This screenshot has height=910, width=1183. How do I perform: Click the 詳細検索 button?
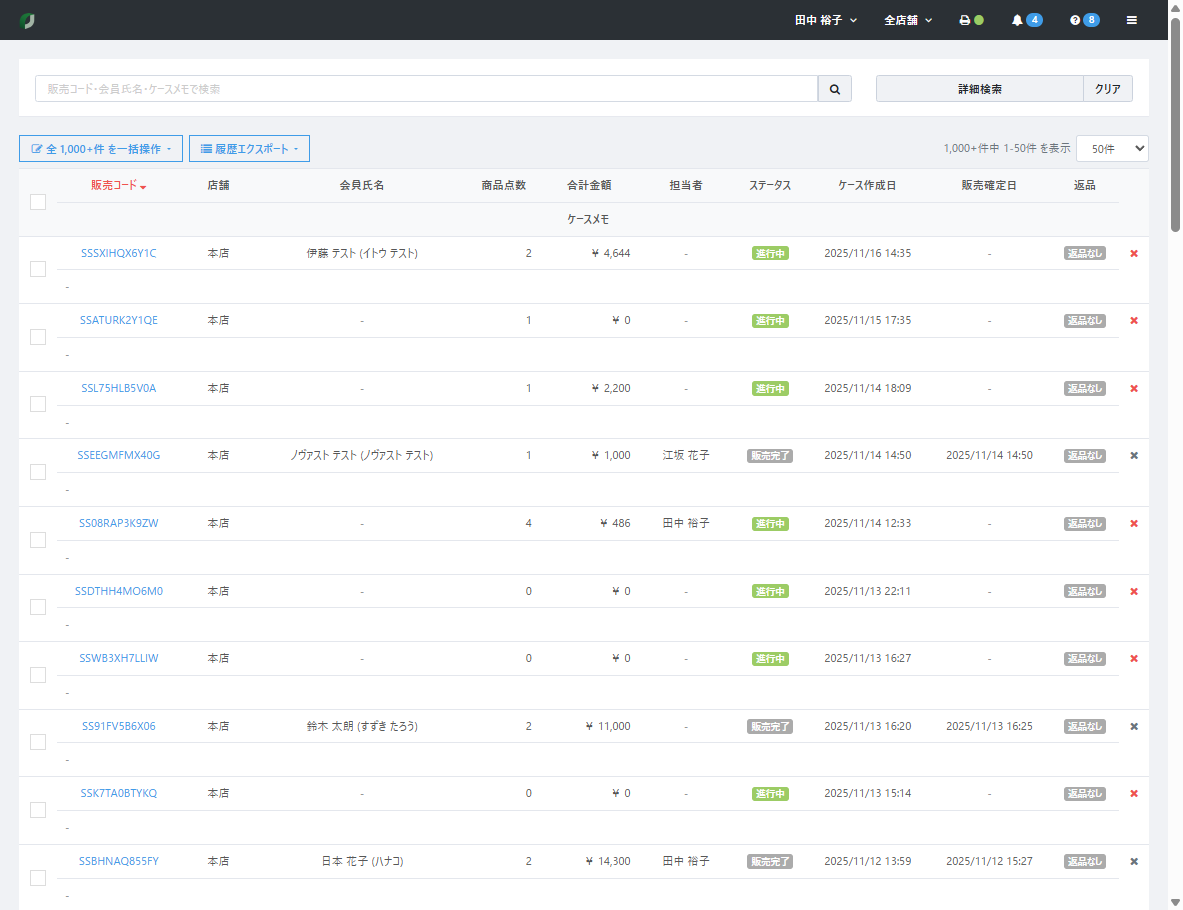tap(979, 89)
